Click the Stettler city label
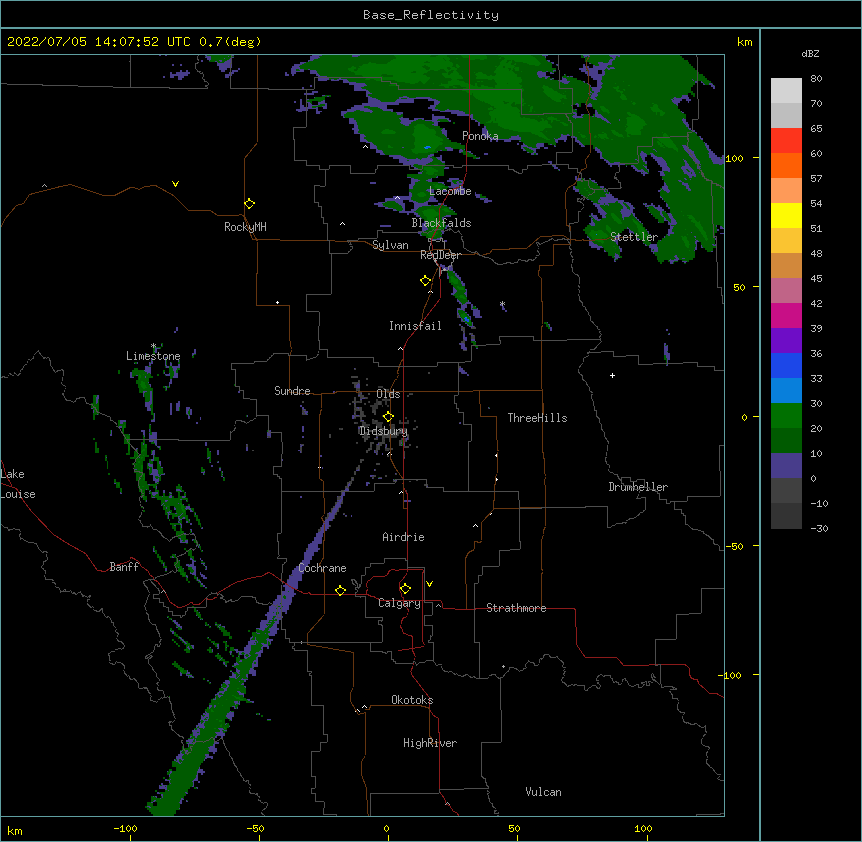Viewport: 862px width, 842px height. (x=634, y=237)
